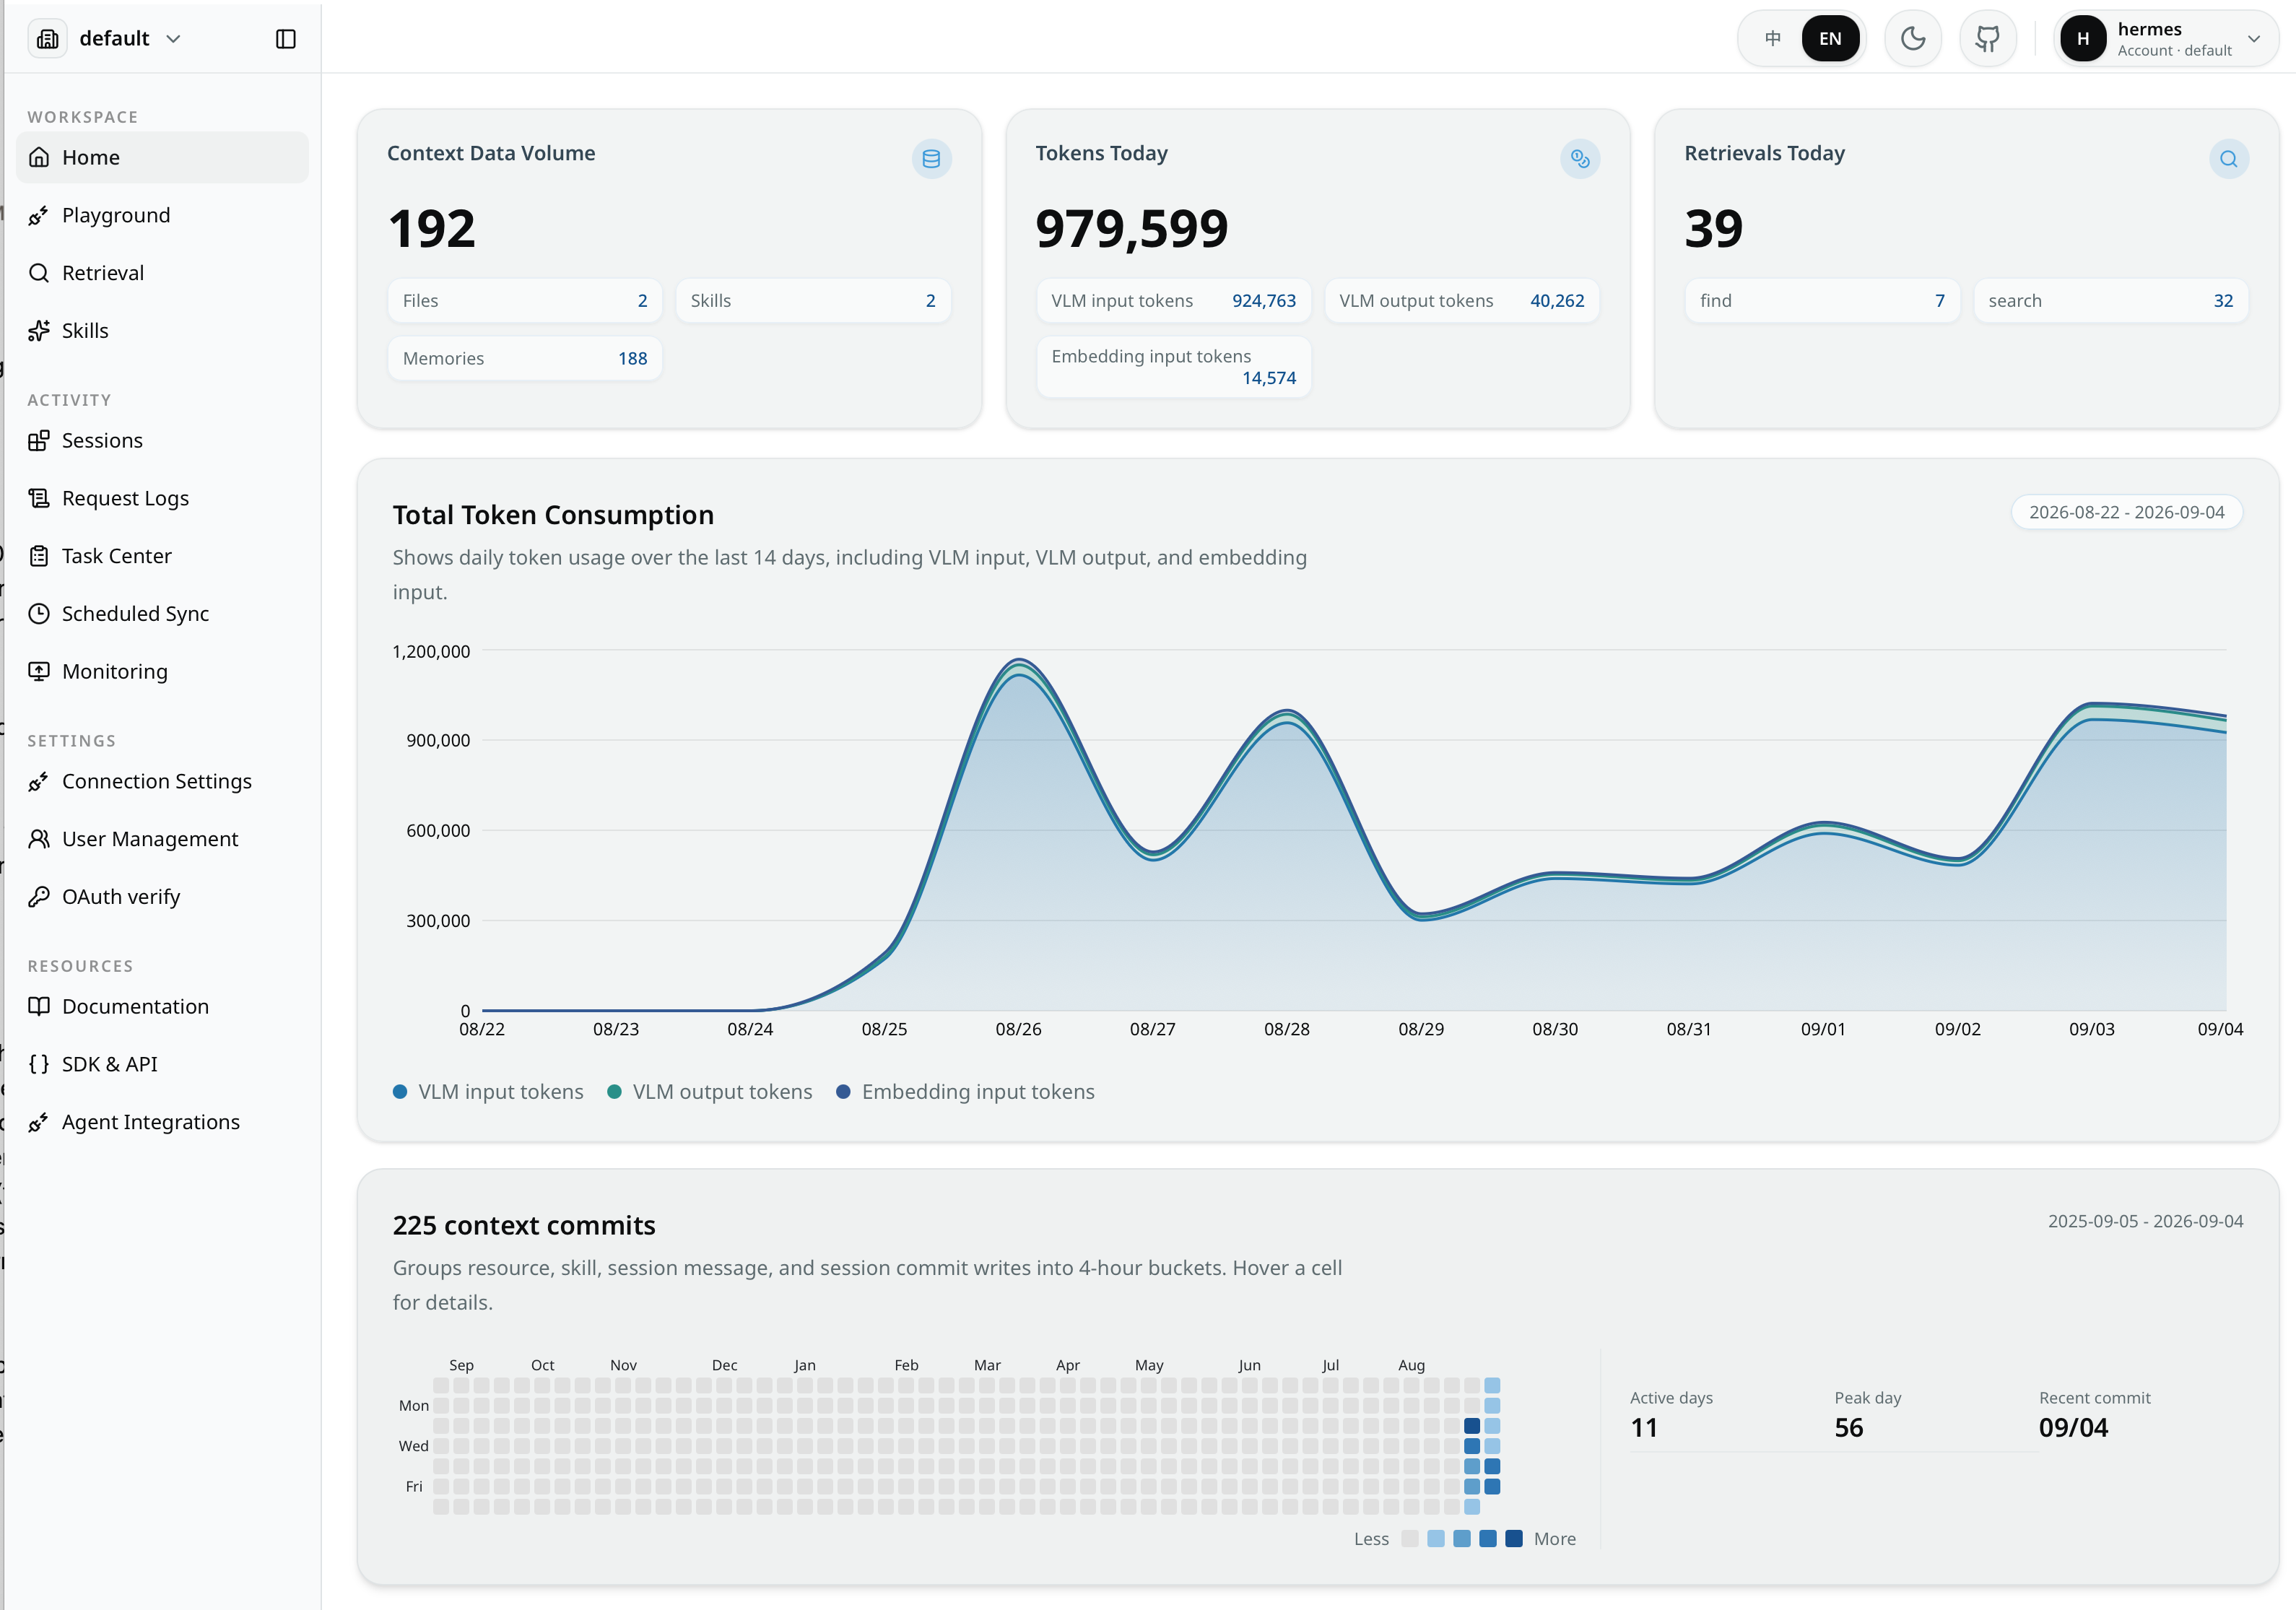Toggle dark mode with moon icon
2296x1610 pixels.
[x=1913, y=39]
